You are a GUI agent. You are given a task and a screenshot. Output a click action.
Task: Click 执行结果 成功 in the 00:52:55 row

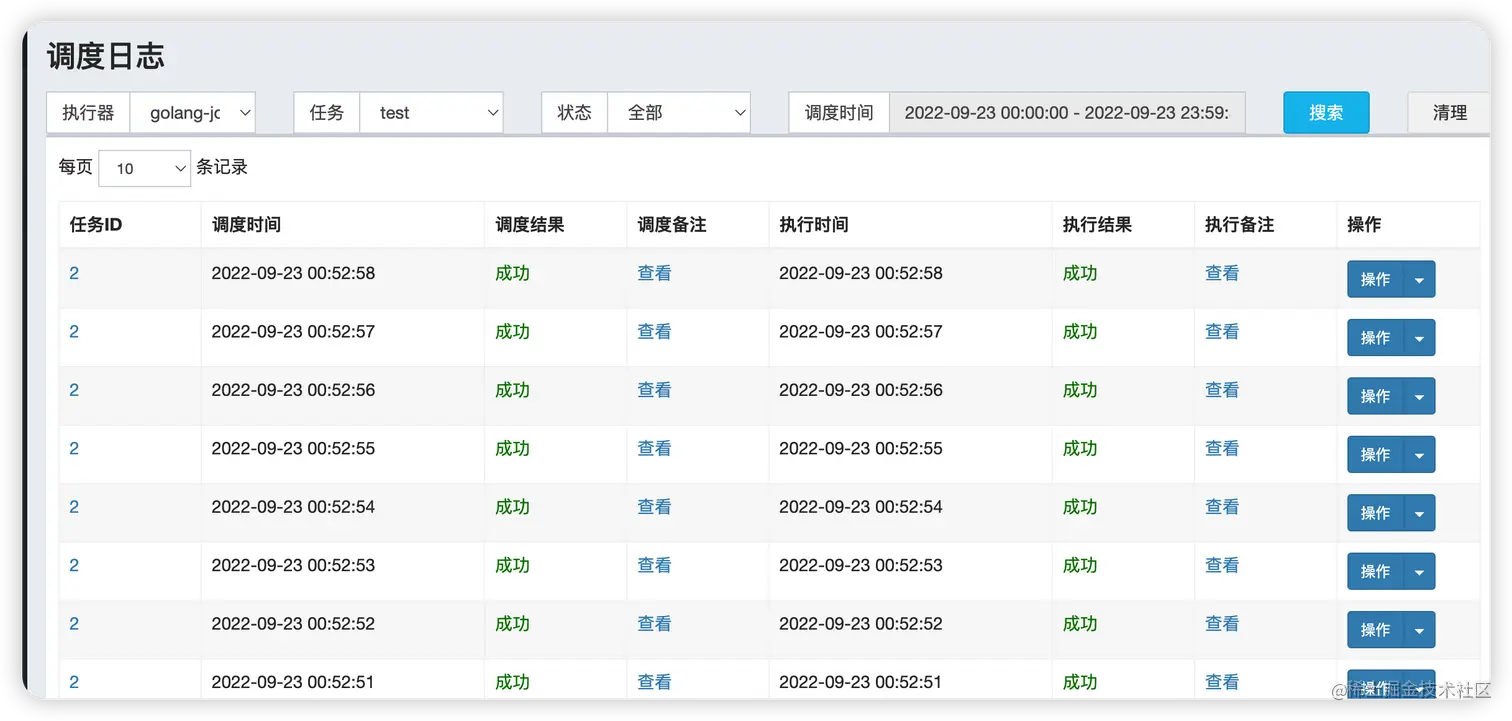click(1080, 449)
